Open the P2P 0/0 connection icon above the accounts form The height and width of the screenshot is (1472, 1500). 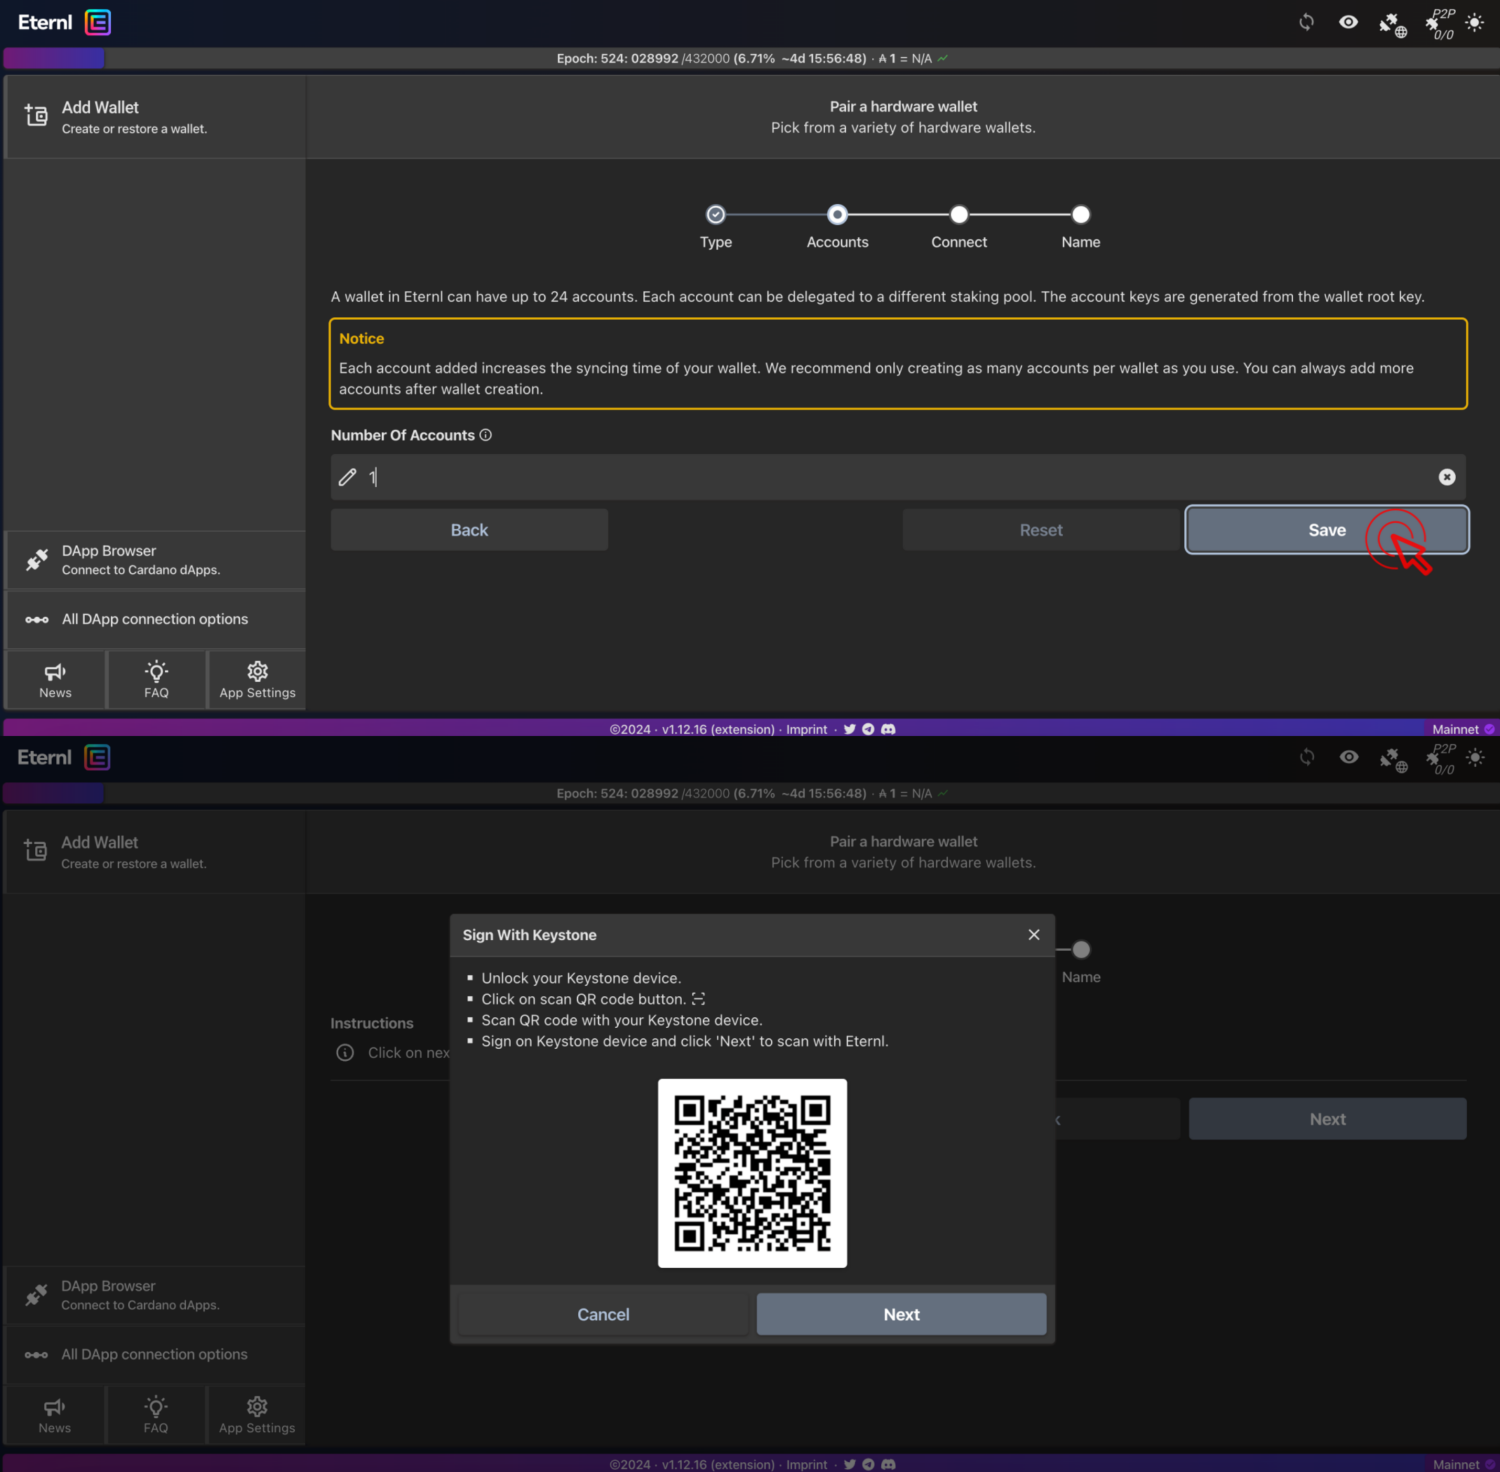(x=1439, y=24)
